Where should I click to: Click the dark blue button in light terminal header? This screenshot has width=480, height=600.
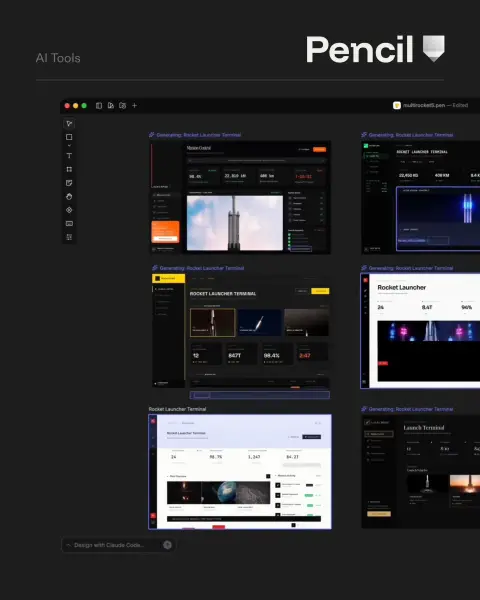(312, 437)
